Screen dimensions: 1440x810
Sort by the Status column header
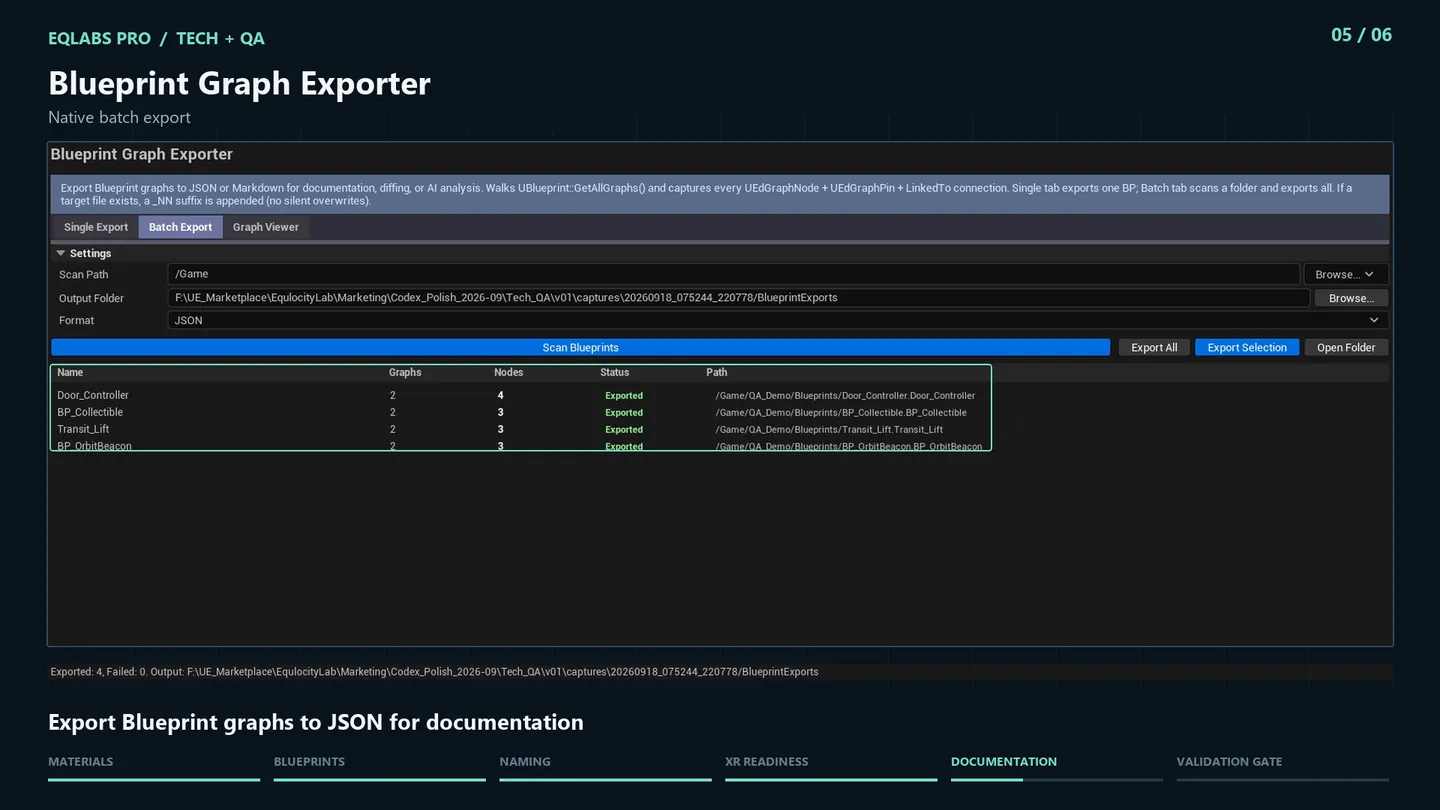click(x=615, y=372)
